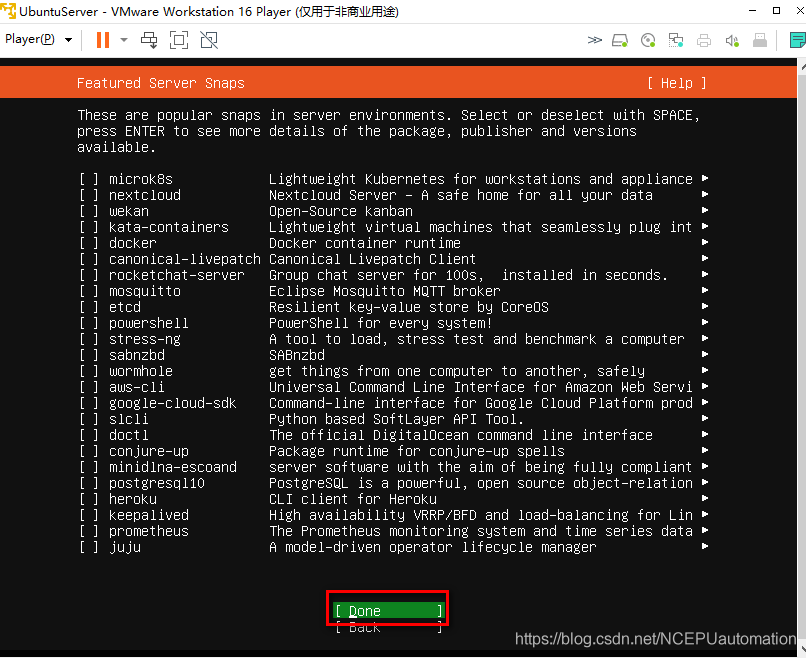Viewport: 806px width, 658px height.
Task: Expand details arrow for powershell
Action: click(x=705, y=322)
